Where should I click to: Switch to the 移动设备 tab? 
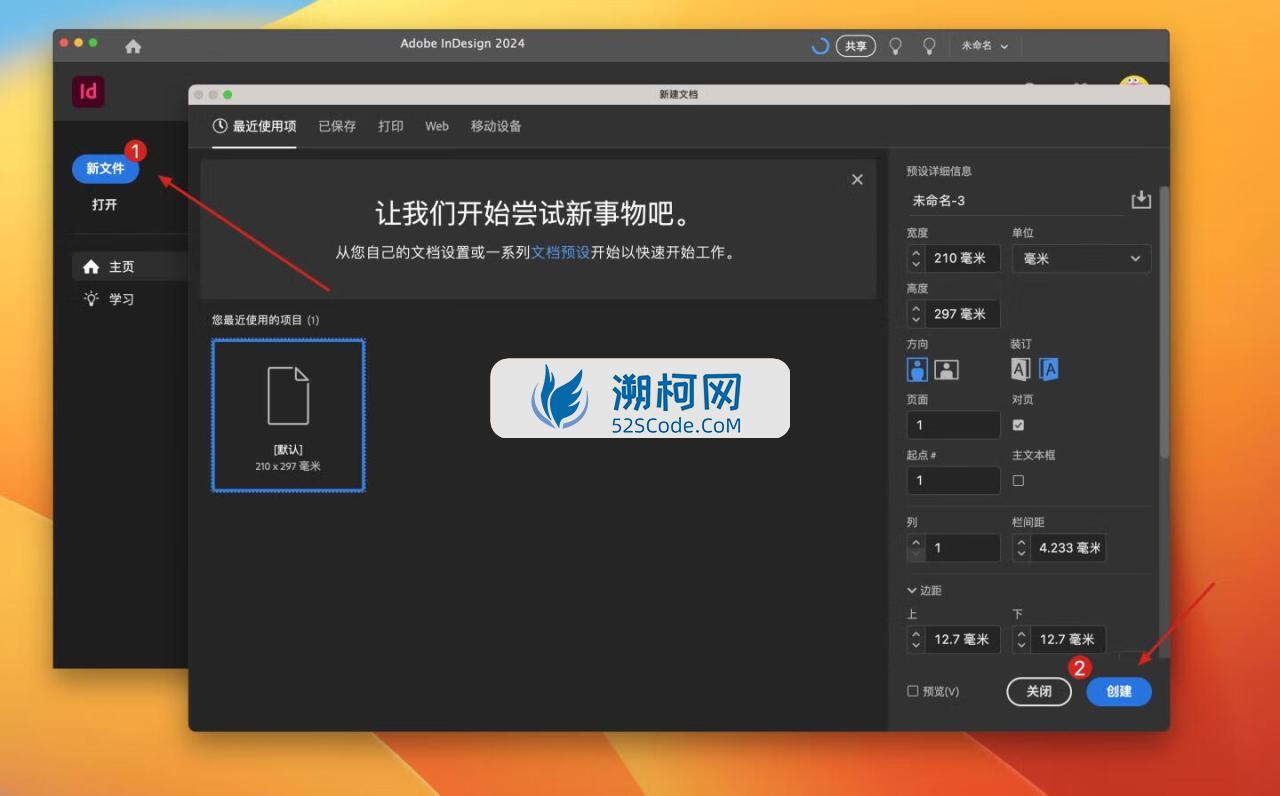coord(496,126)
